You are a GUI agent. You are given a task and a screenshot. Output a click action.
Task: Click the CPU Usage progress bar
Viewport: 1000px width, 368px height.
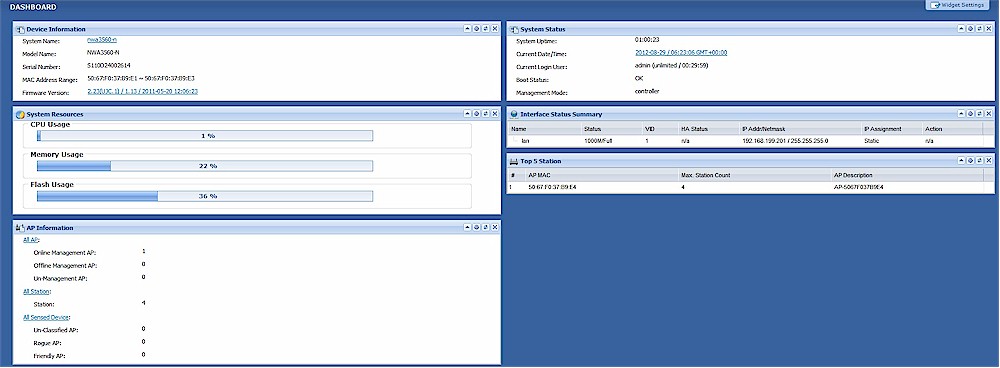tap(205, 136)
